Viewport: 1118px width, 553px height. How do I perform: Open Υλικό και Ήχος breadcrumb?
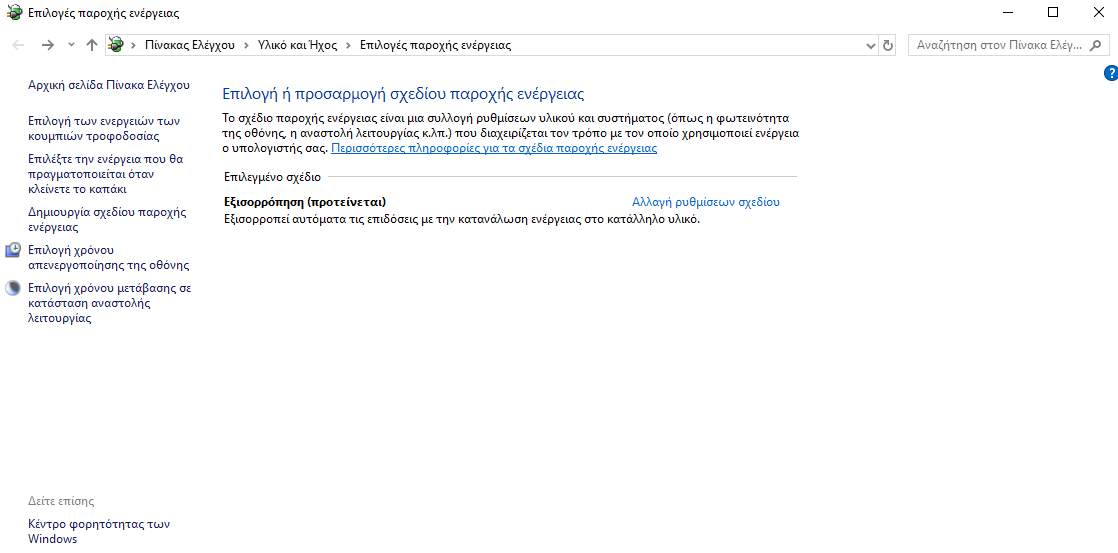pos(297,45)
